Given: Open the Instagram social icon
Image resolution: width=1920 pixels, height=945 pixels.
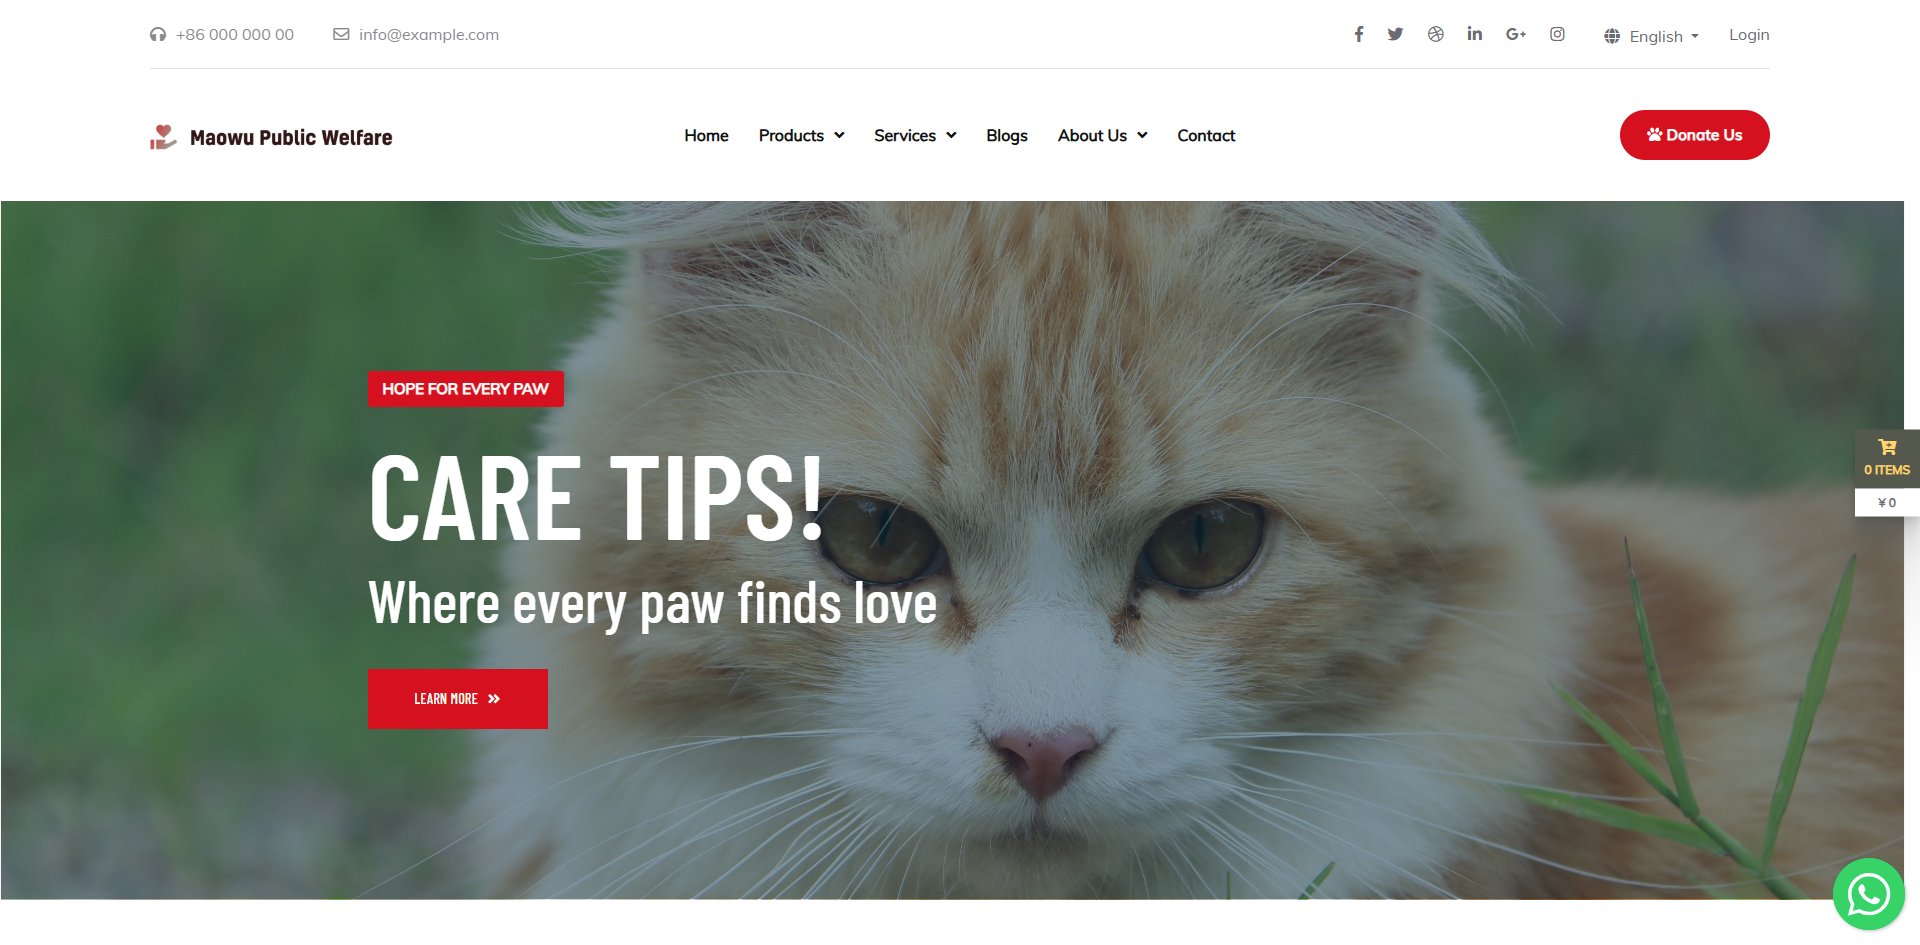Looking at the screenshot, I should pos(1557,34).
